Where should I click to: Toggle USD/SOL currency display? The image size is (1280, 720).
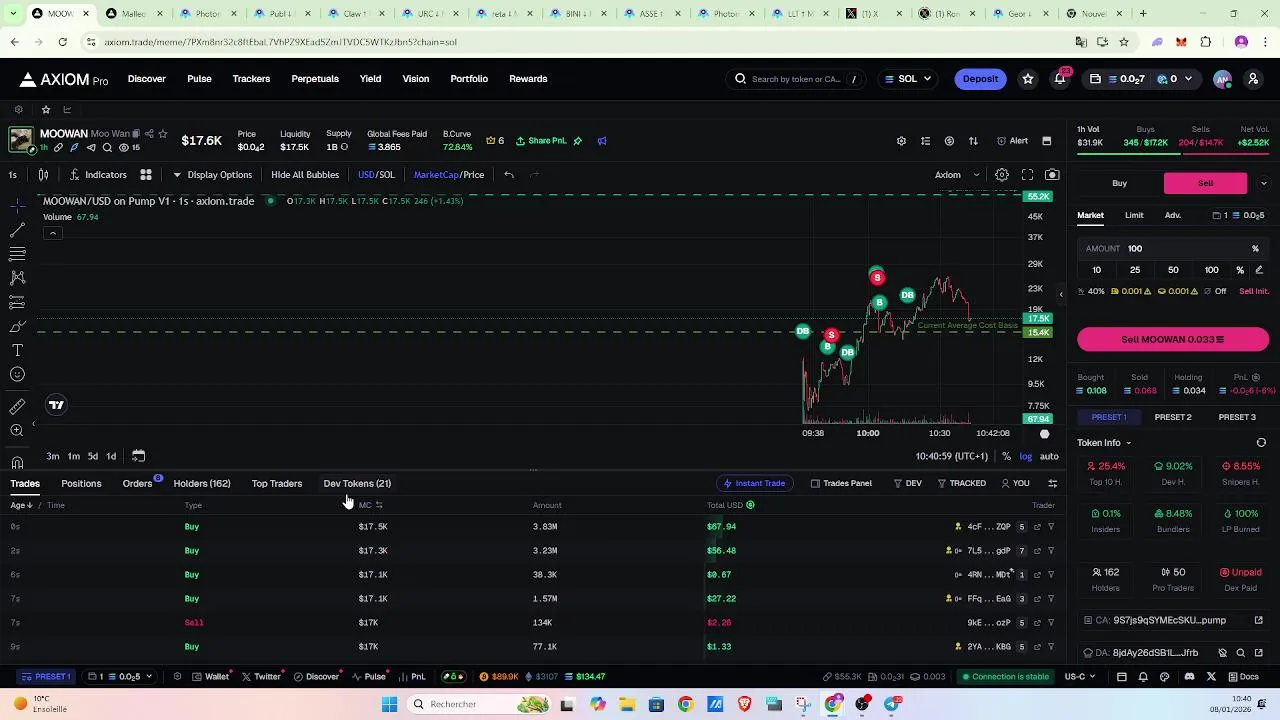click(x=376, y=175)
